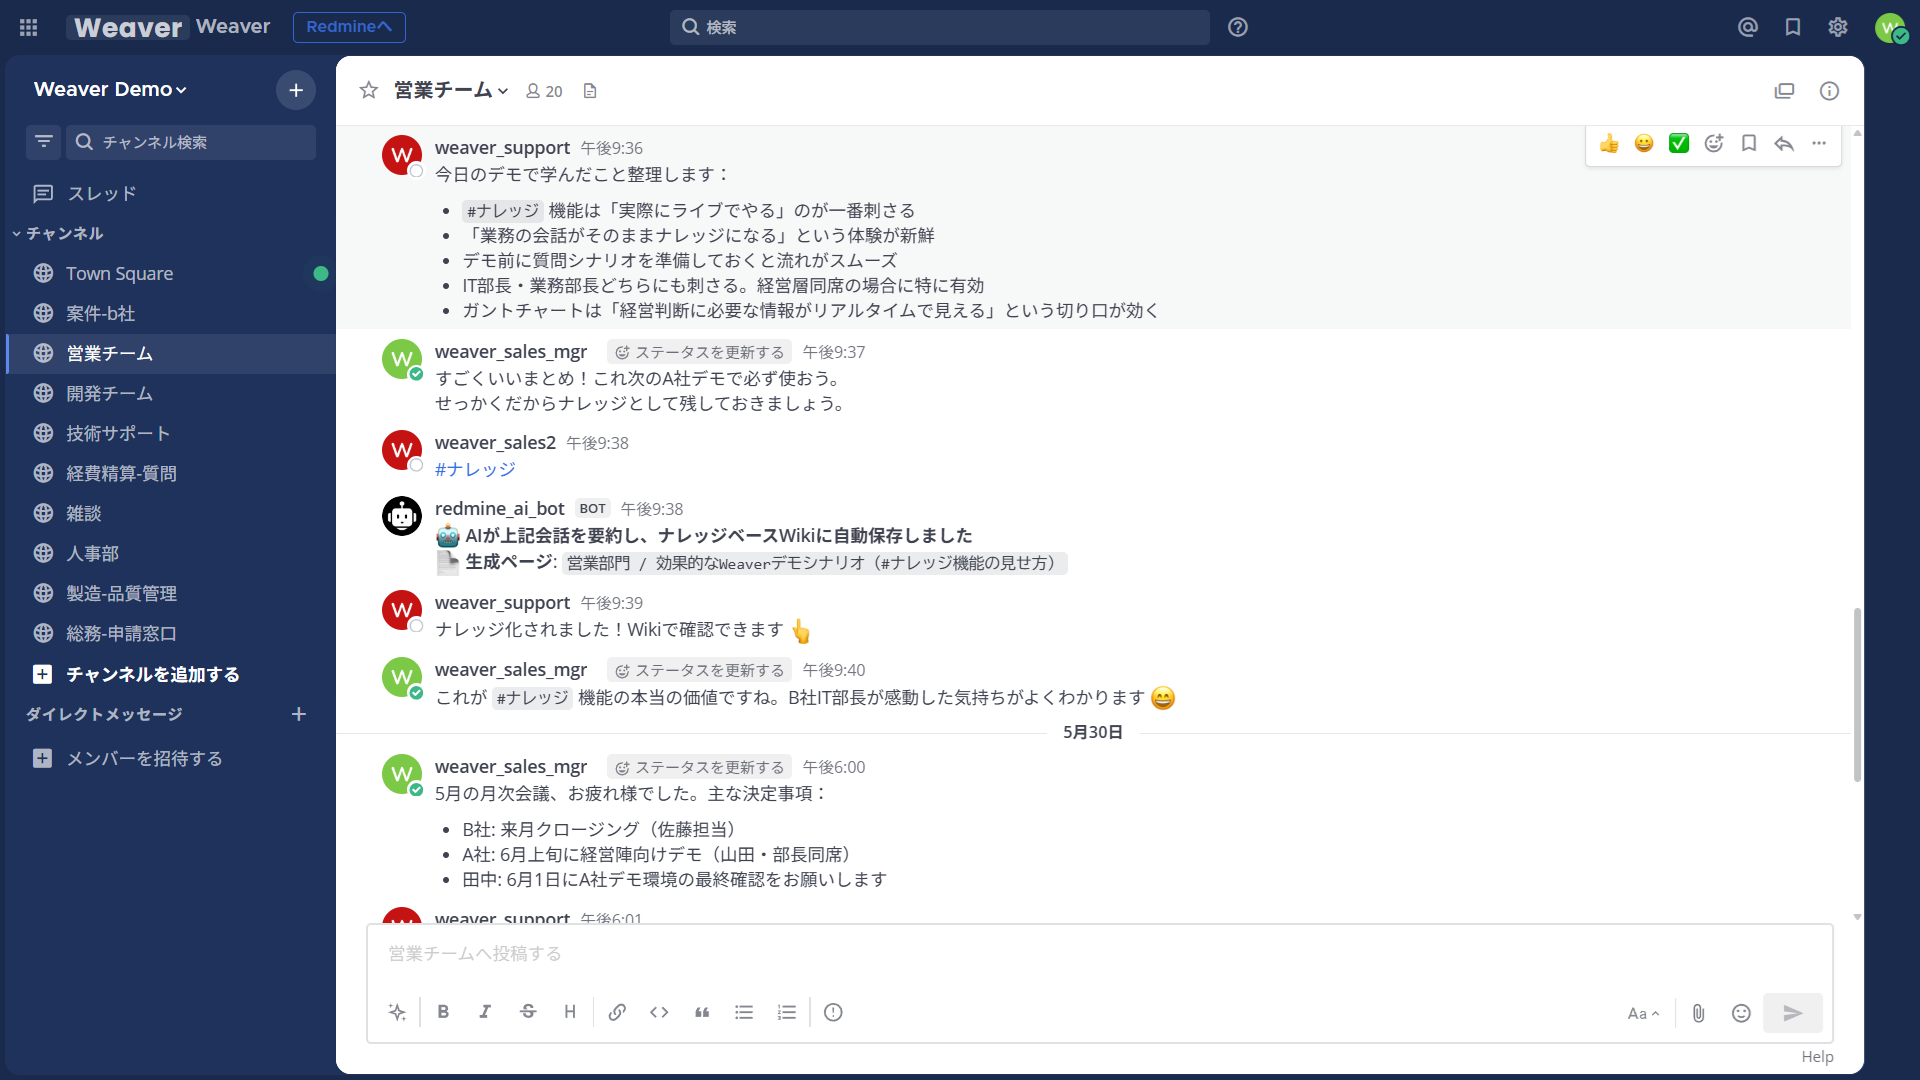
Task: Click in the 営業チームへ投稿する message box
Action: click(1099, 954)
